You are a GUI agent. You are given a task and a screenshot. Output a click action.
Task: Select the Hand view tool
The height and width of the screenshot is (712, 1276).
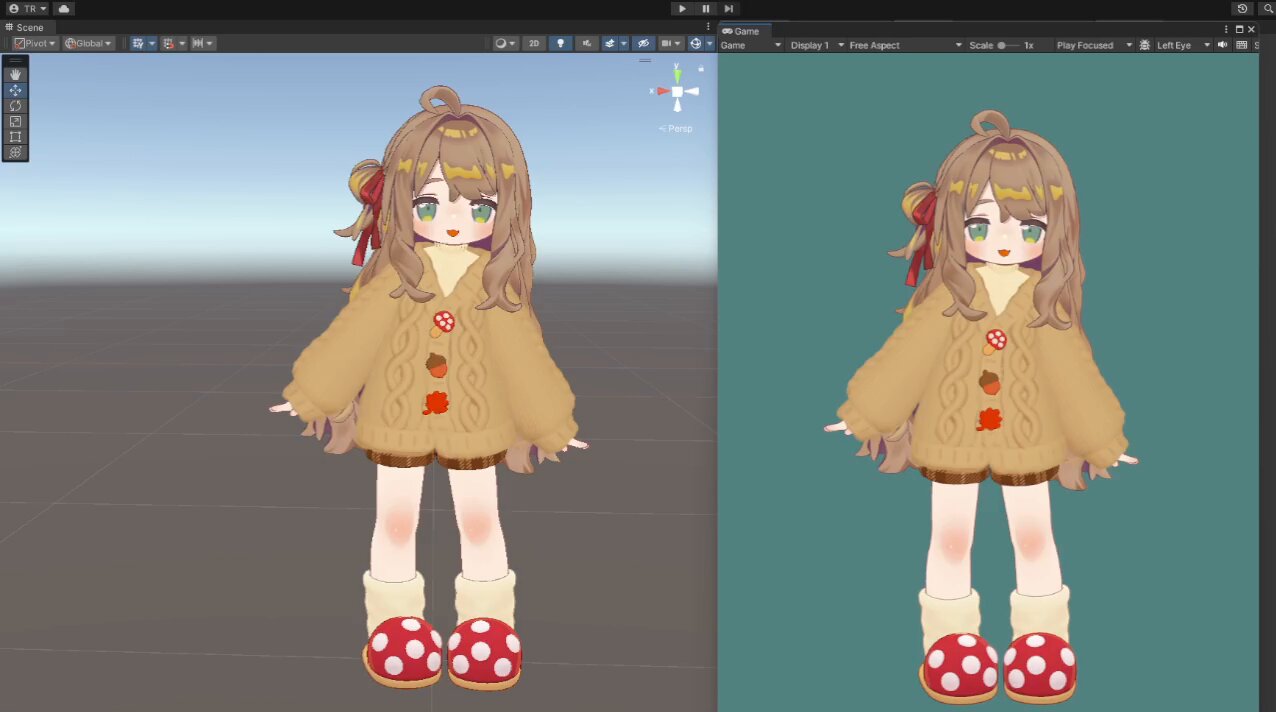(15, 74)
